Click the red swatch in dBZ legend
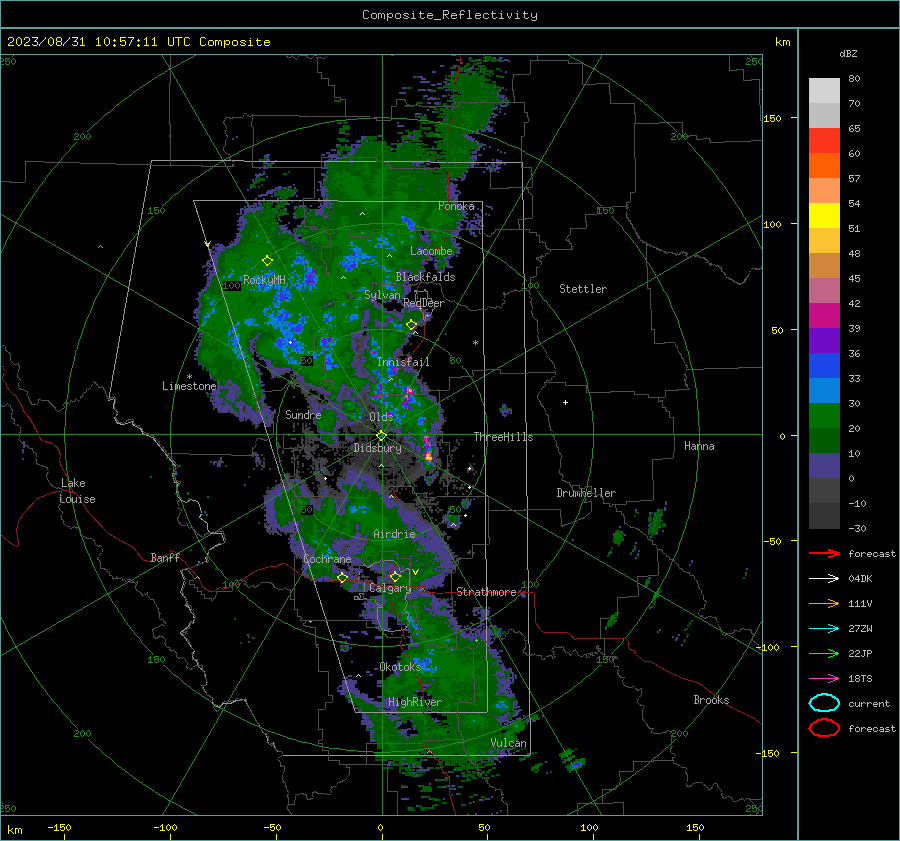The height and width of the screenshot is (841, 900). click(x=824, y=140)
